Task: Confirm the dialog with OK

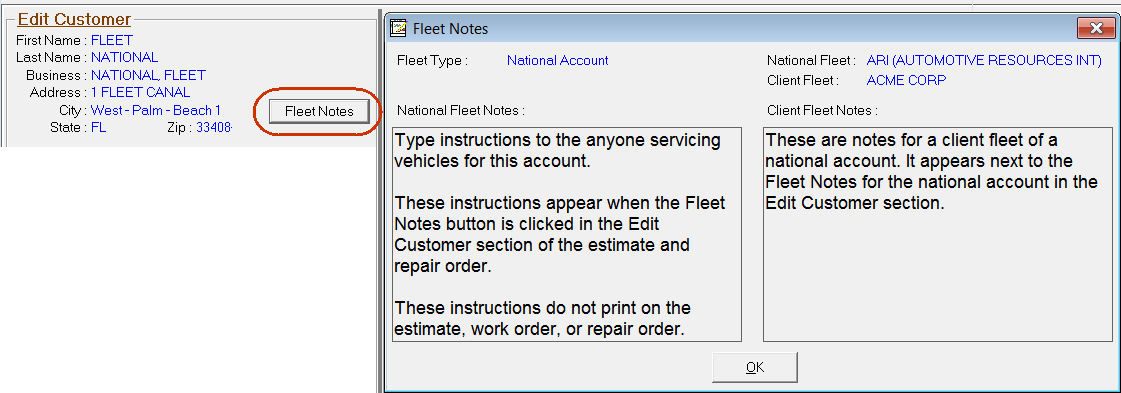Action: point(755,367)
